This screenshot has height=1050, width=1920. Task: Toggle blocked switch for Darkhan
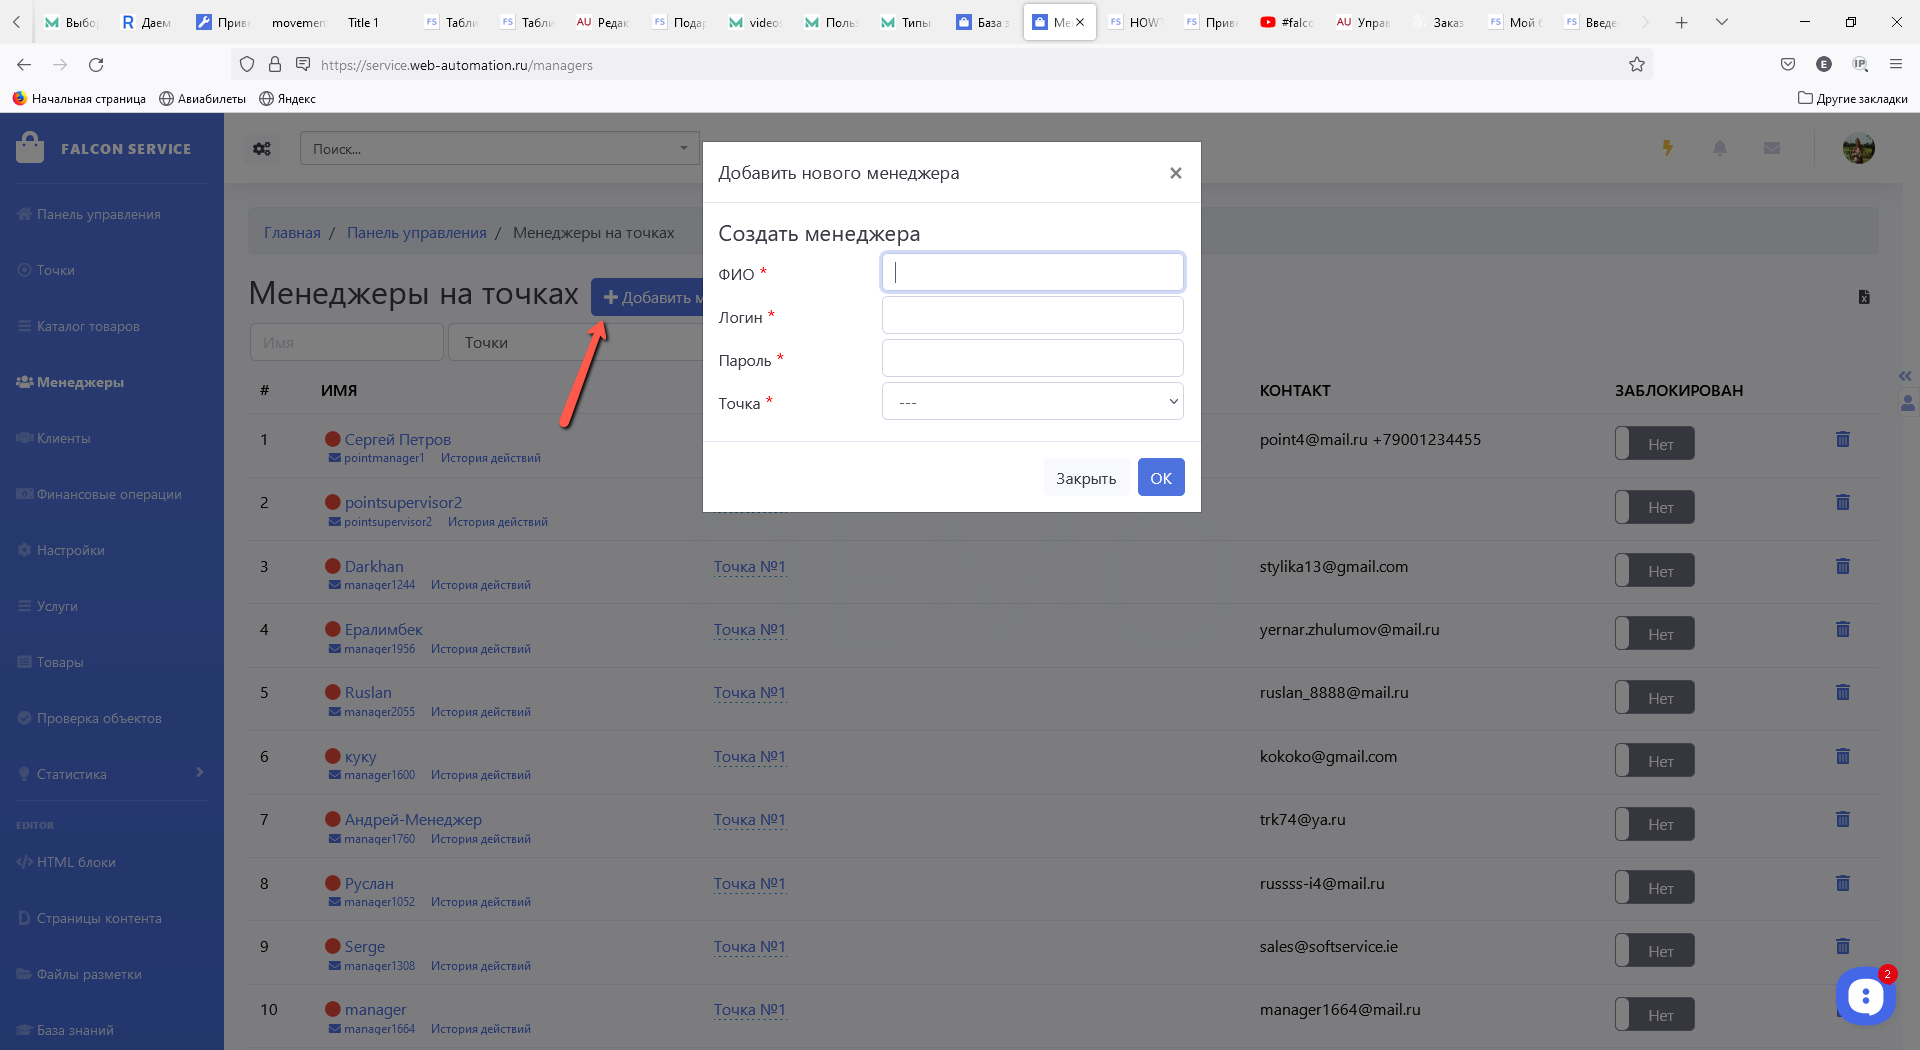1654,571
